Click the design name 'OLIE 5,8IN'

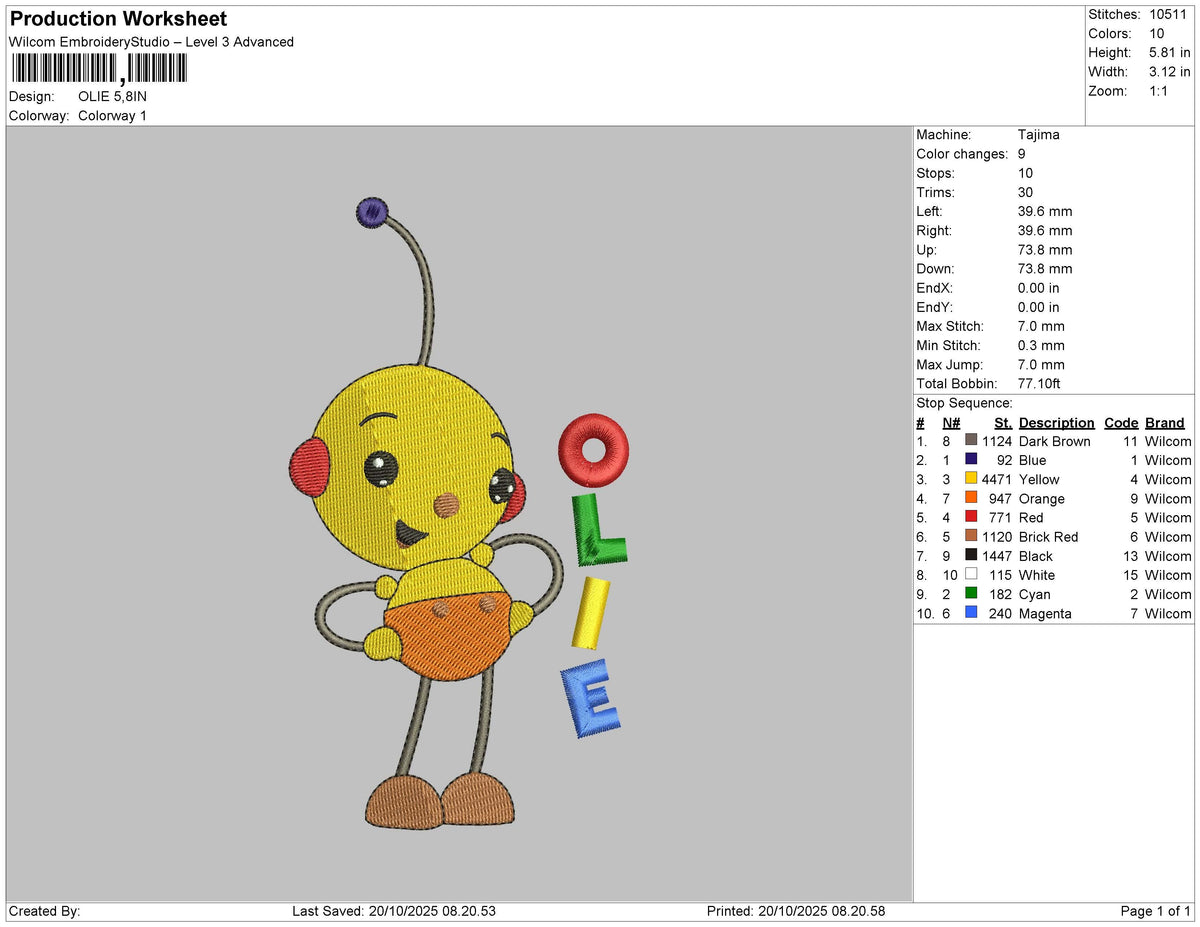click(112, 97)
